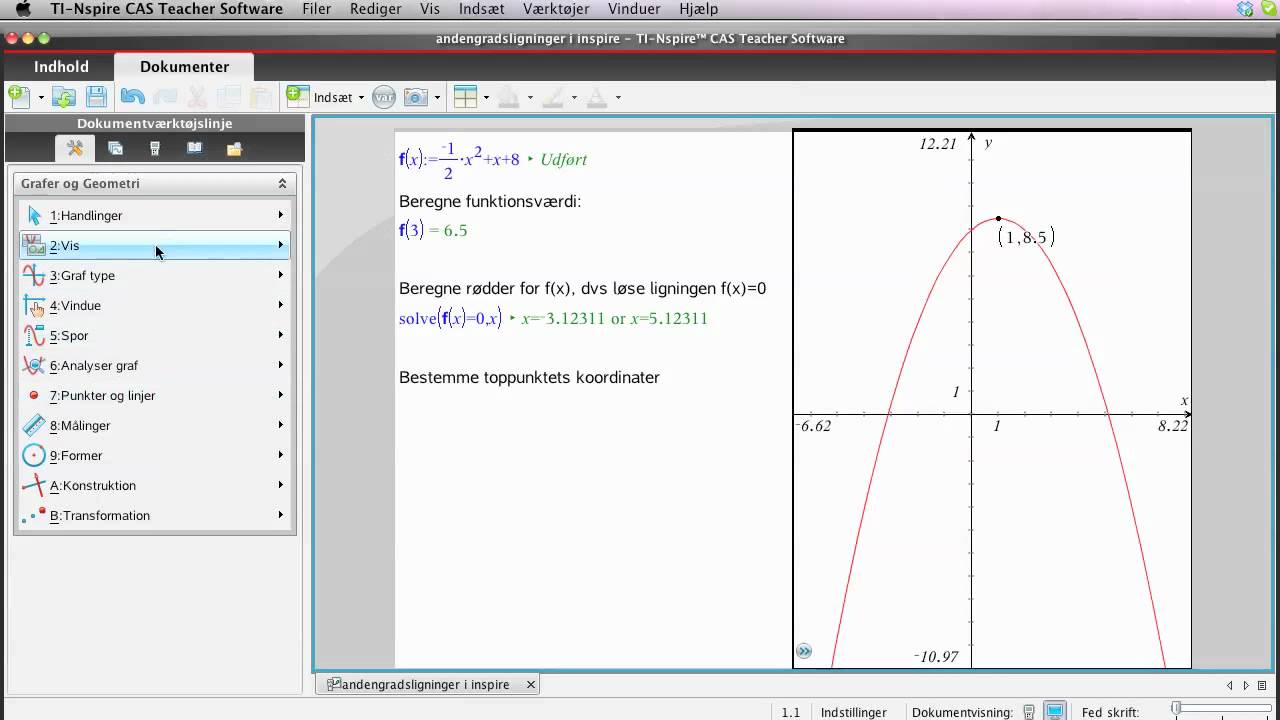Image resolution: width=1280 pixels, height=720 pixels.
Task: Collapse the Grafer og Geometri panel
Action: point(282,183)
